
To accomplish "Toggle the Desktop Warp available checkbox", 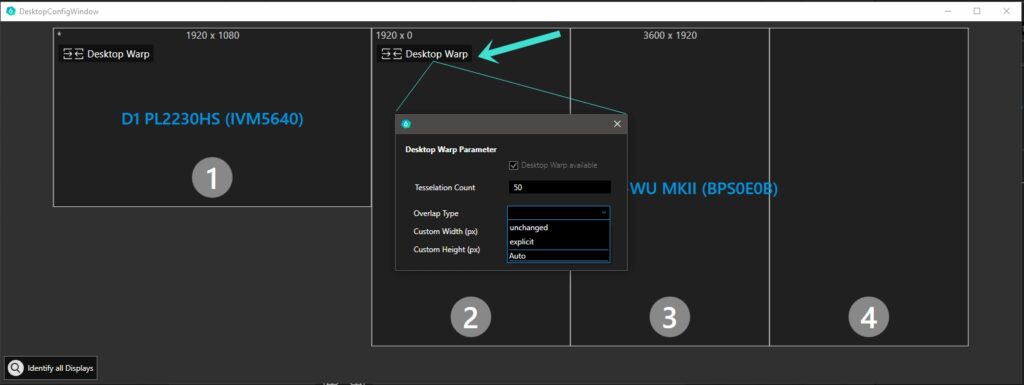I will 513,165.
